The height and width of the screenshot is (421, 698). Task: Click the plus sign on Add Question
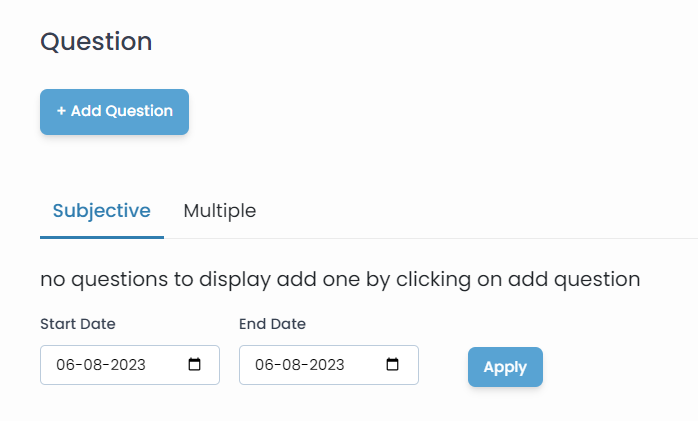[61, 111]
